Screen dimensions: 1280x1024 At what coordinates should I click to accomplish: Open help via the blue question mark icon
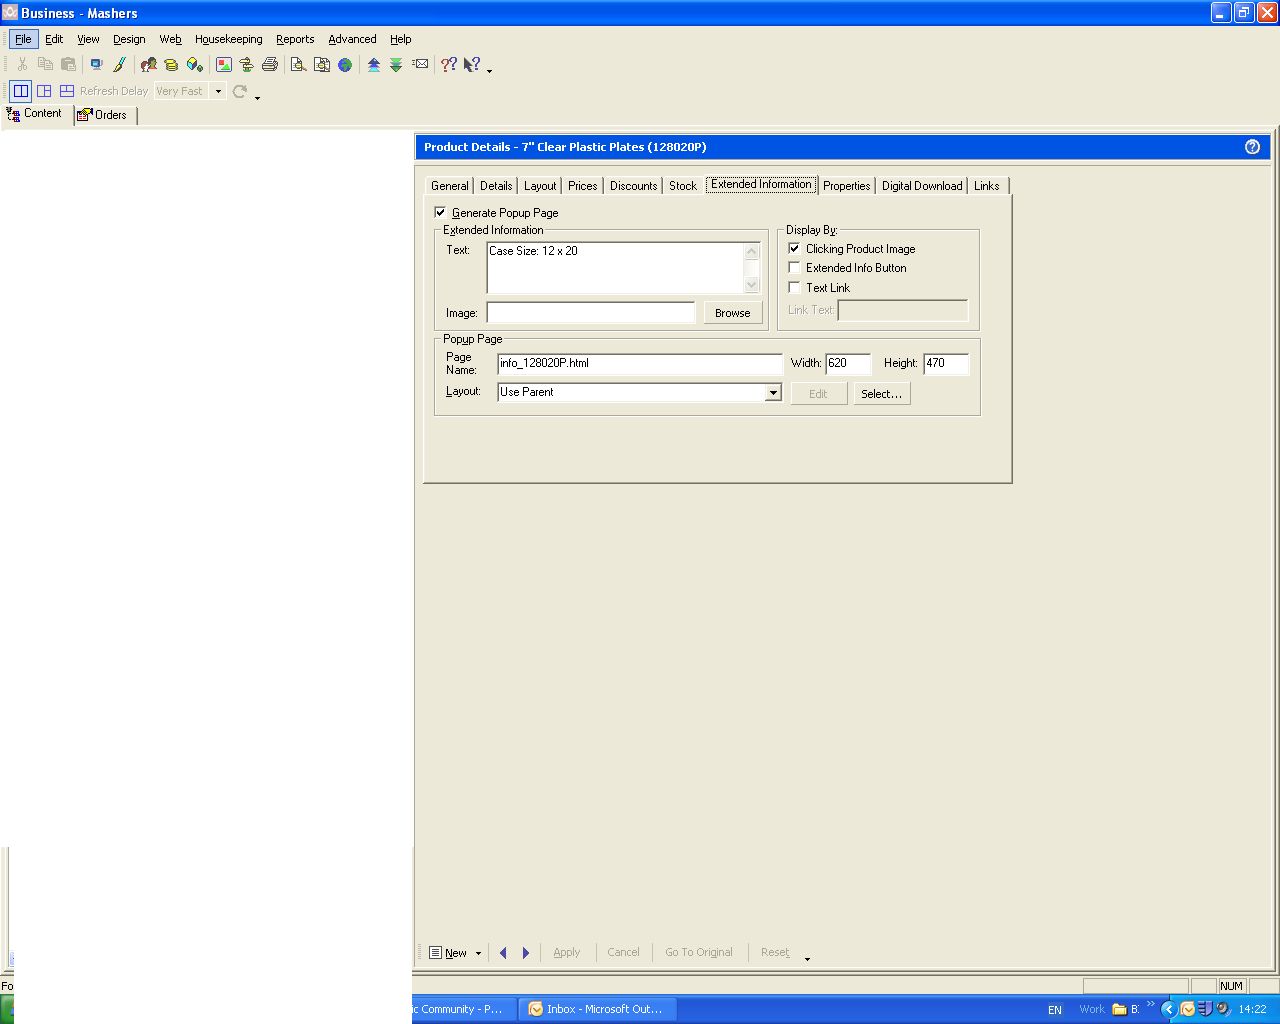click(1252, 147)
